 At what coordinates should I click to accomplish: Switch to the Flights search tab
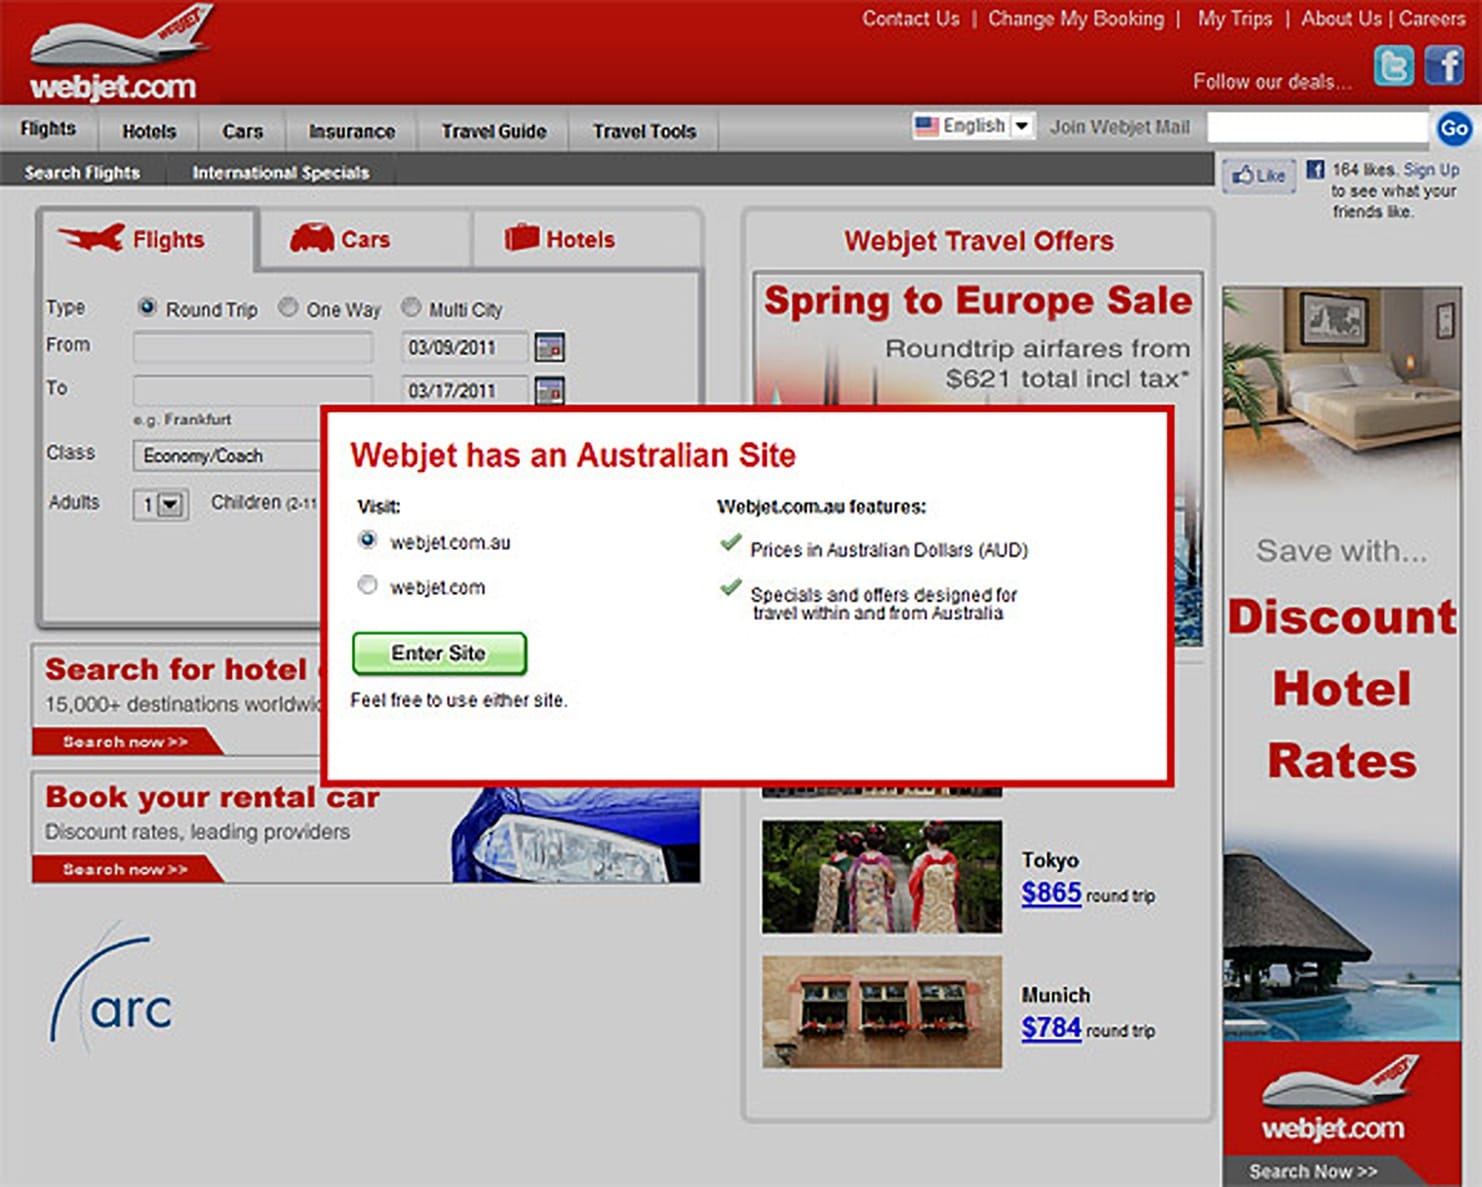(x=148, y=240)
